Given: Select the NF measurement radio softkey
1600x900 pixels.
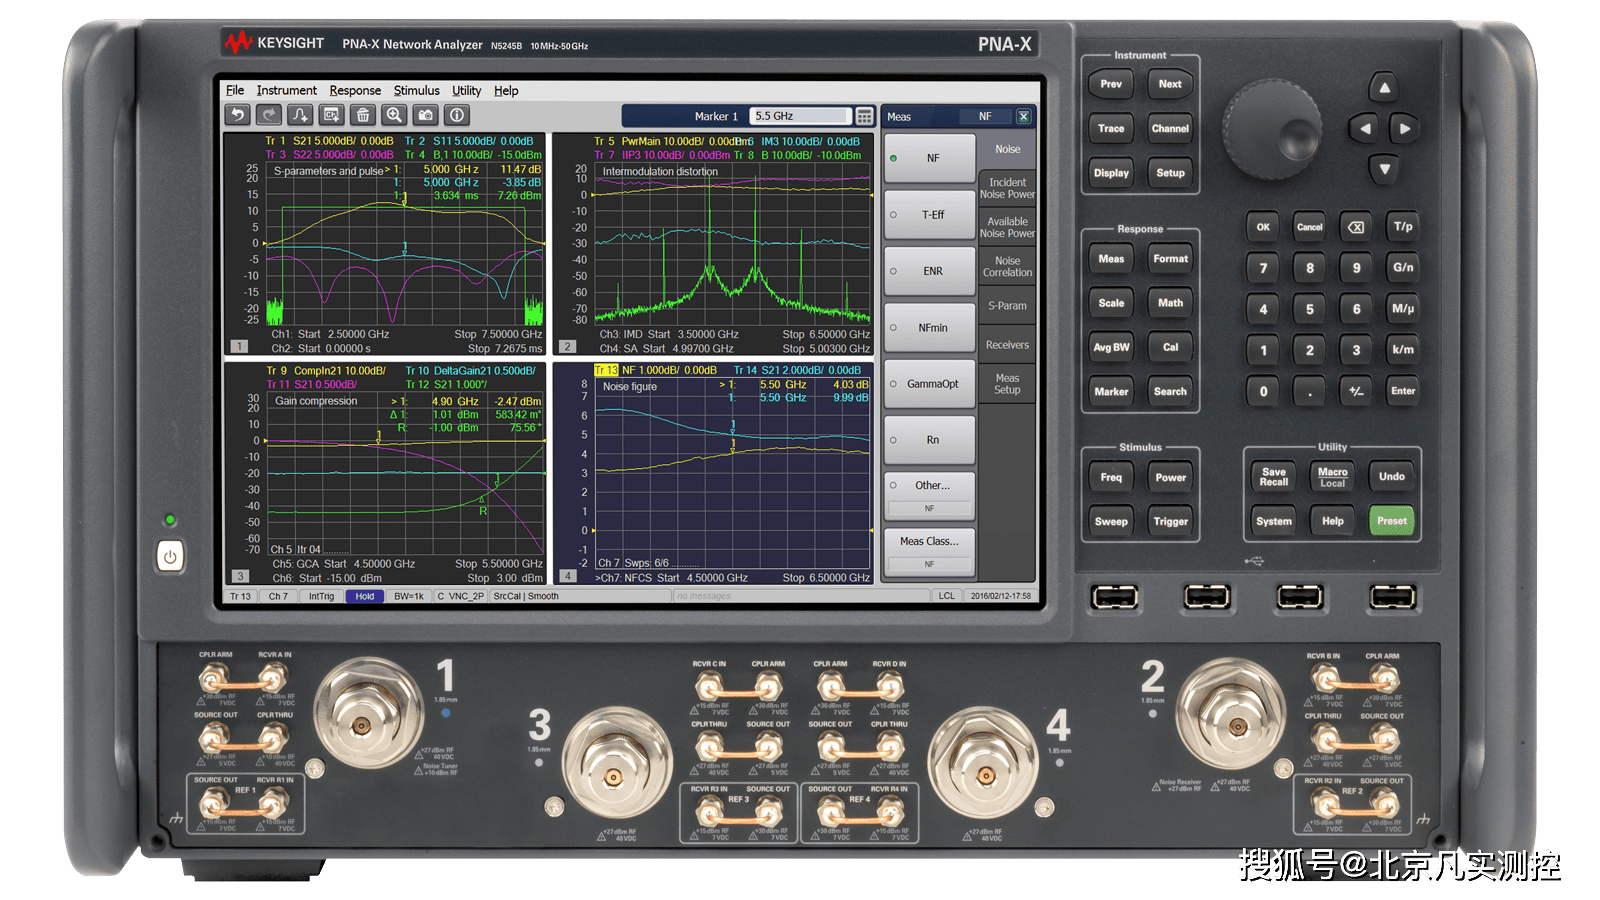Looking at the screenshot, I should [x=930, y=158].
